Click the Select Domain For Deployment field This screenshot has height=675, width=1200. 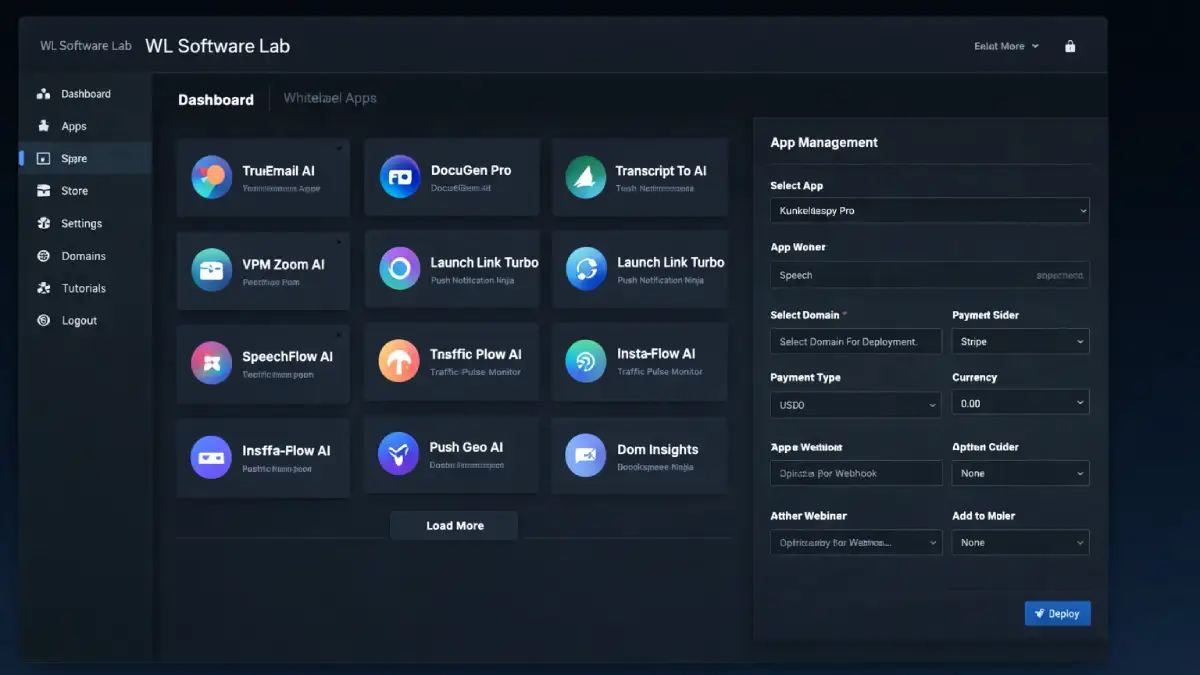856,341
